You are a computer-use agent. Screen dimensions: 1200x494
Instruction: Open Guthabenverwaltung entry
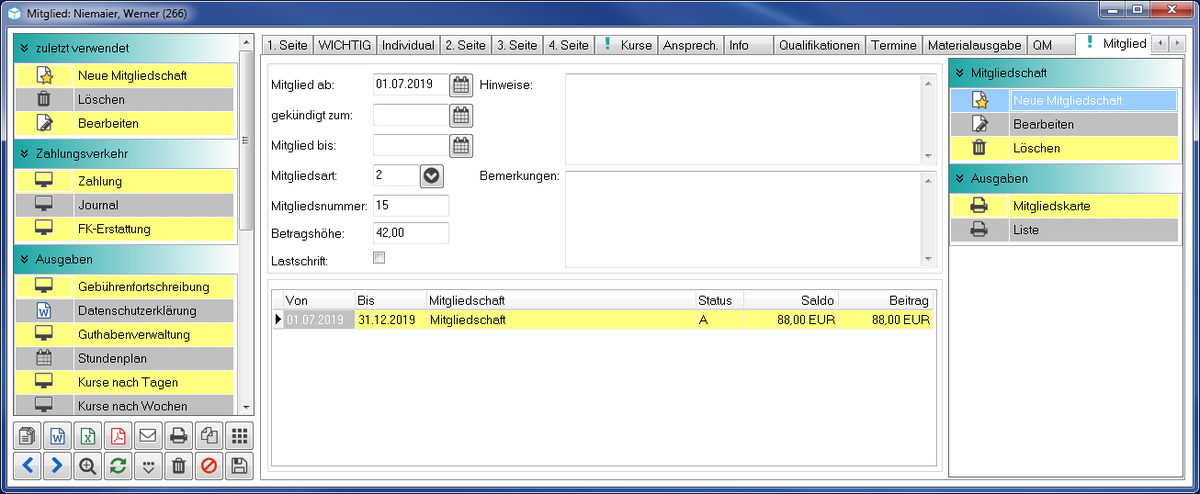coord(125,334)
